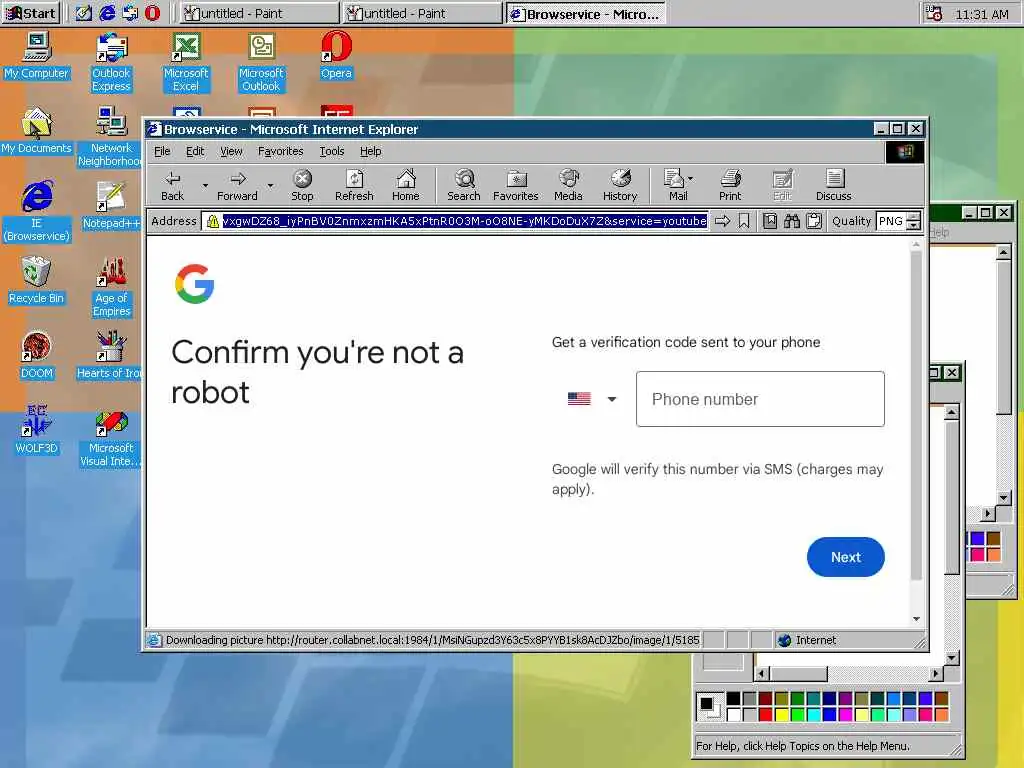Go to the Home page
1024x768 pixels.
406,185
